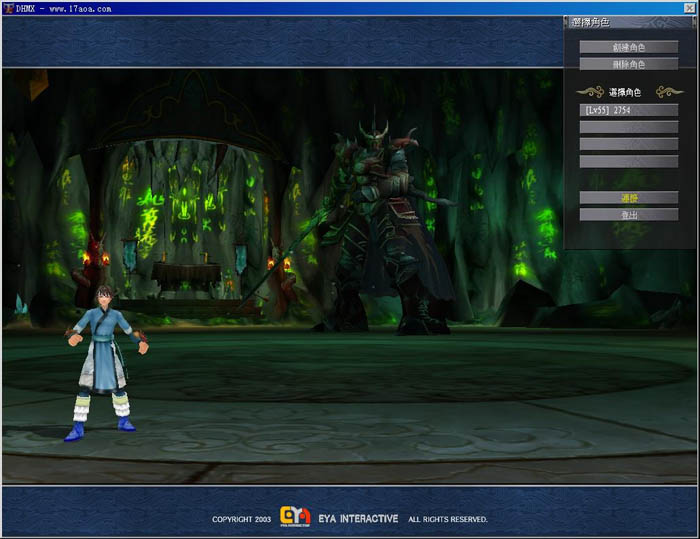
Task: Click the horned armored warrior figure
Action: coord(385,230)
